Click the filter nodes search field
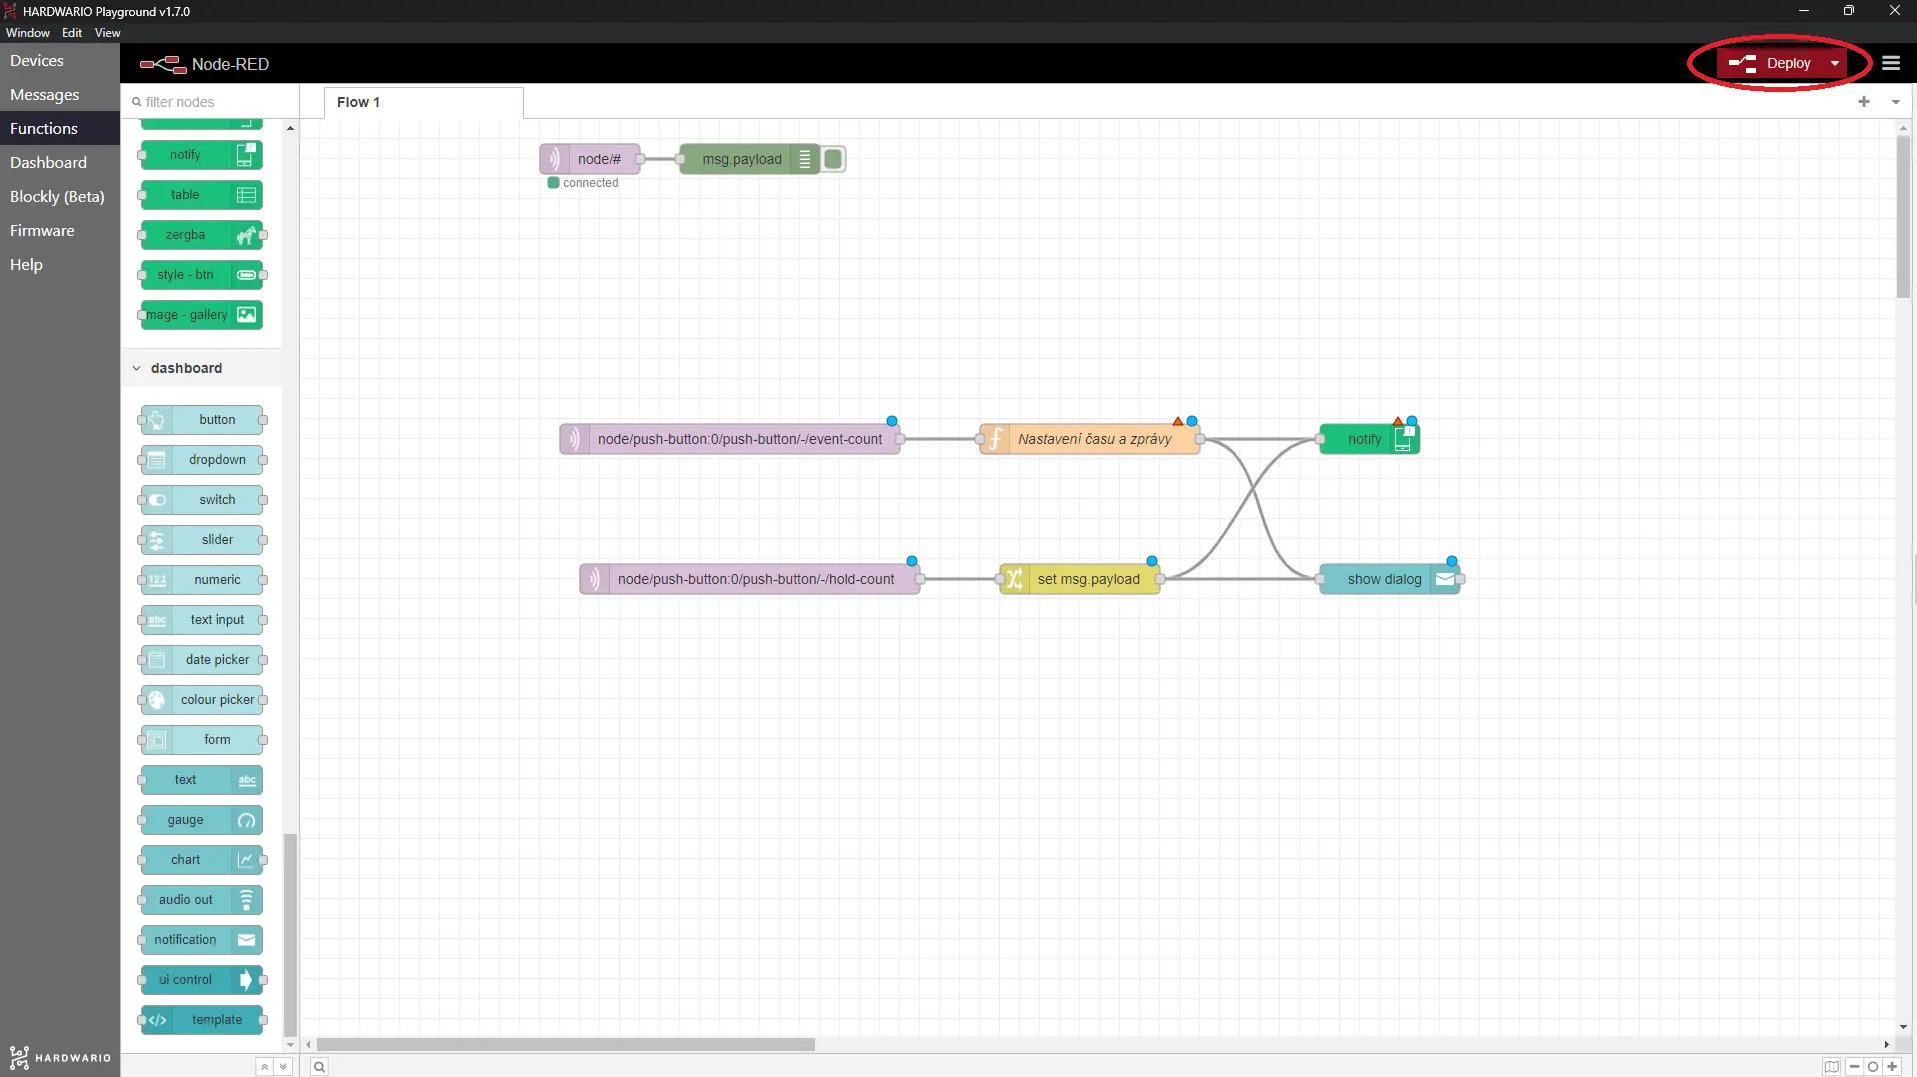Screen dimensions: 1917x1077 point(211,102)
